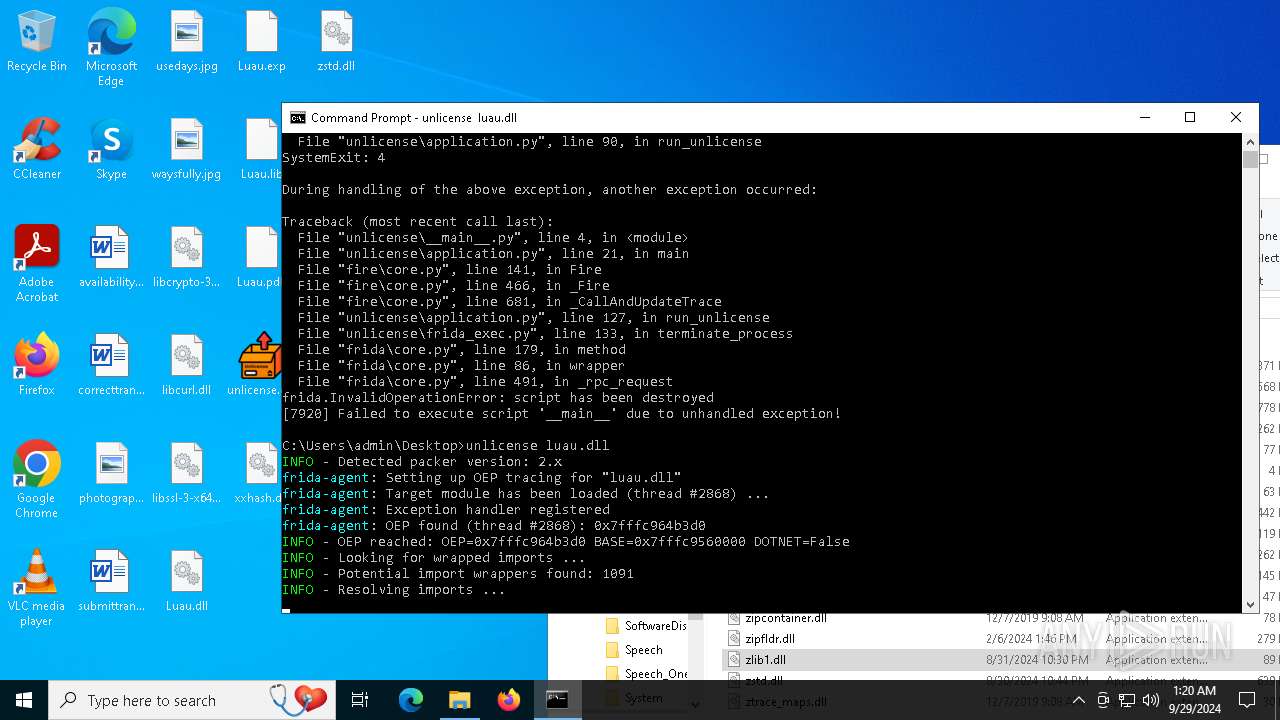Image resolution: width=1280 pixels, height=720 pixels.
Task: Open File Explorer from taskbar
Action: click(460, 700)
